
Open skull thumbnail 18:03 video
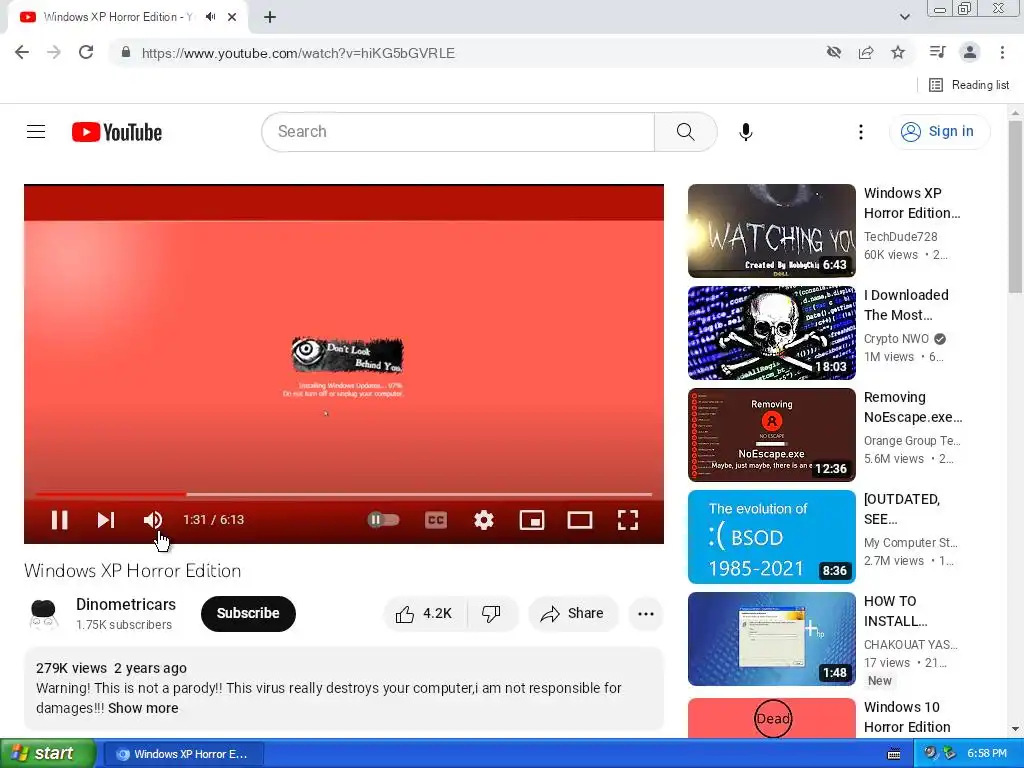(x=771, y=333)
